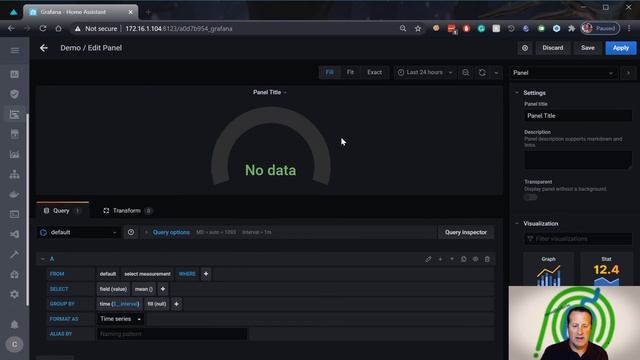This screenshot has height=360, width=640.
Task: Refresh the dashboard with the refresh icon
Action: (x=482, y=73)
